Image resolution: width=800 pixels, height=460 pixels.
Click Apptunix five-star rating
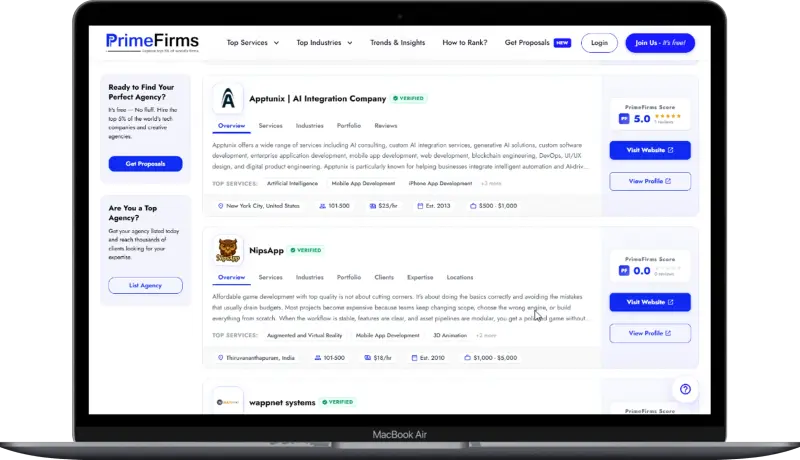(668, 117)
